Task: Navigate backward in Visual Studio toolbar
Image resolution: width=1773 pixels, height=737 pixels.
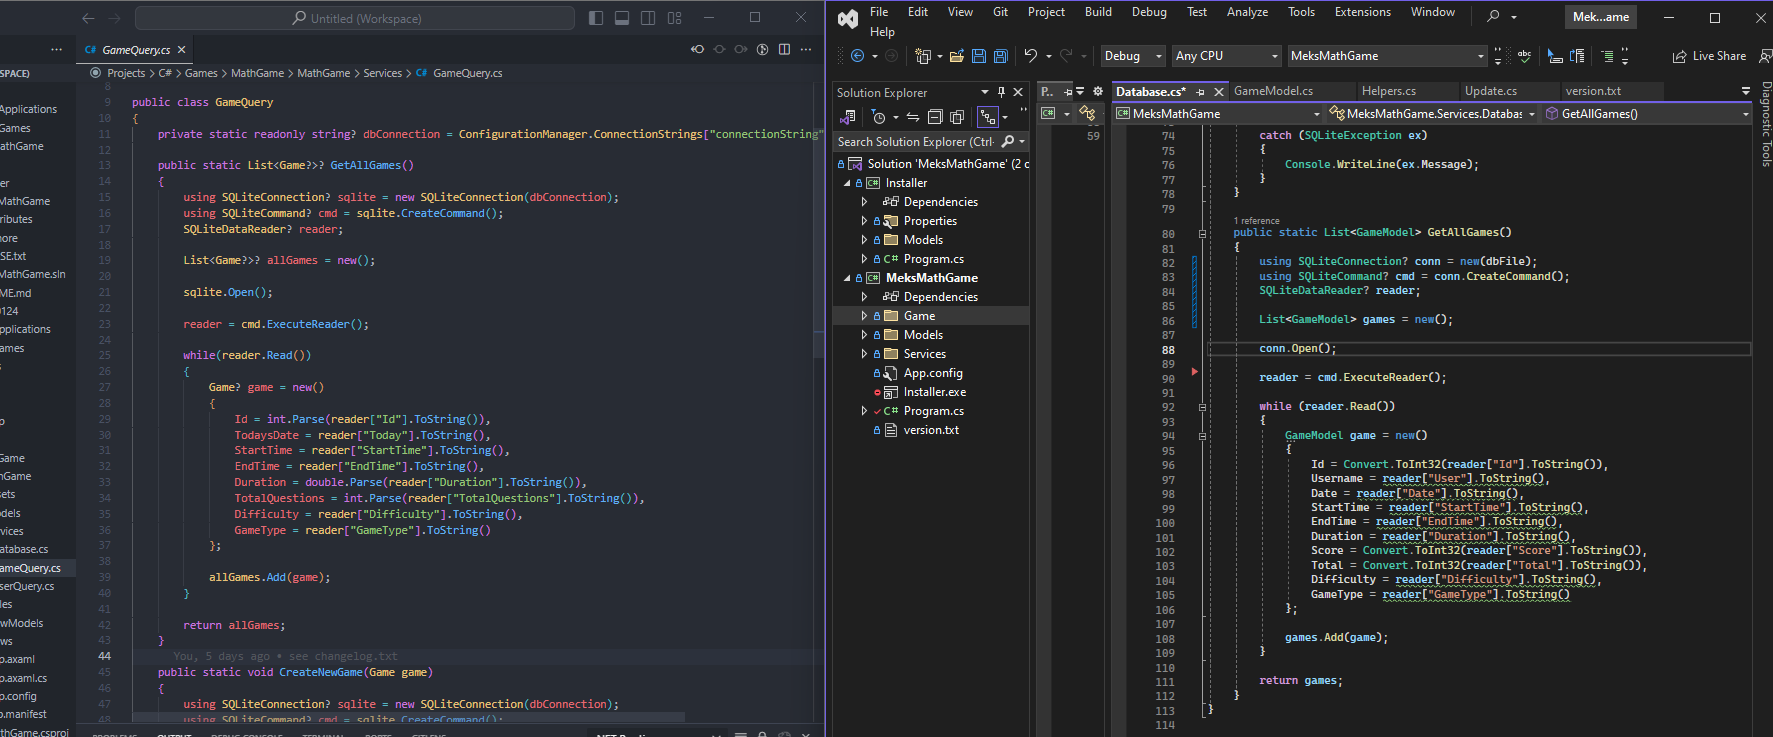Action: pyautogui.click(x=857, y=56)
